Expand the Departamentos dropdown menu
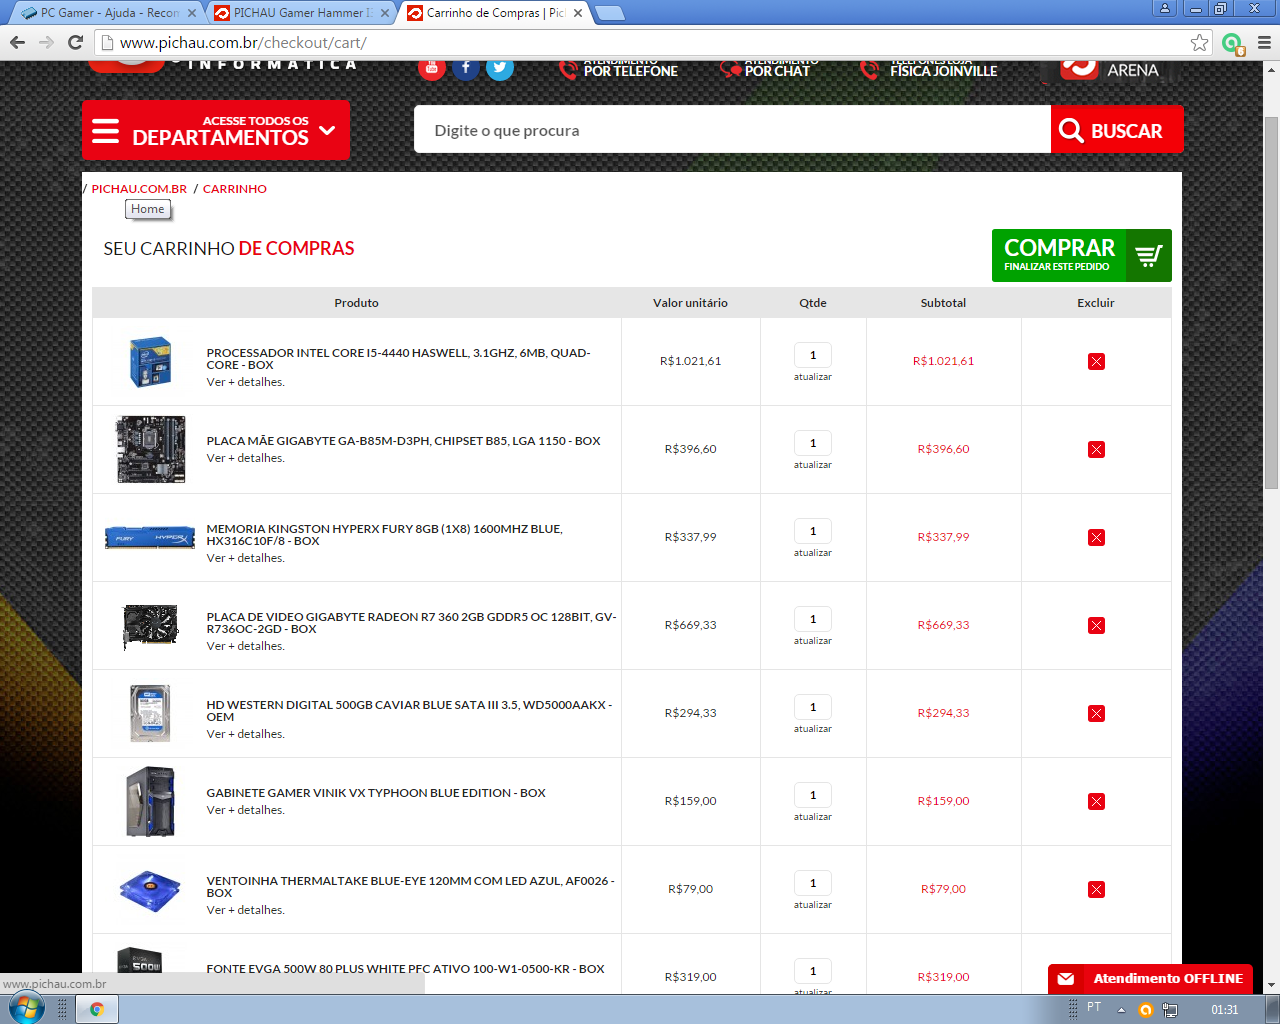Image resolution: width=1280 pixels, height=1024 pixels. click(216, 130)
